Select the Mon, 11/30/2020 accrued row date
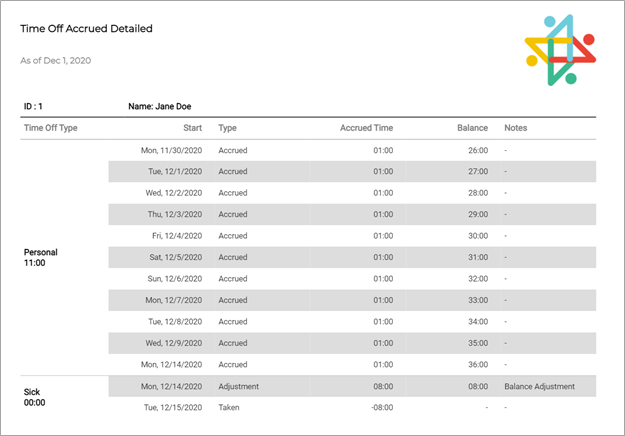The height and width of the screenshot is (436, 625). (171, 150)
